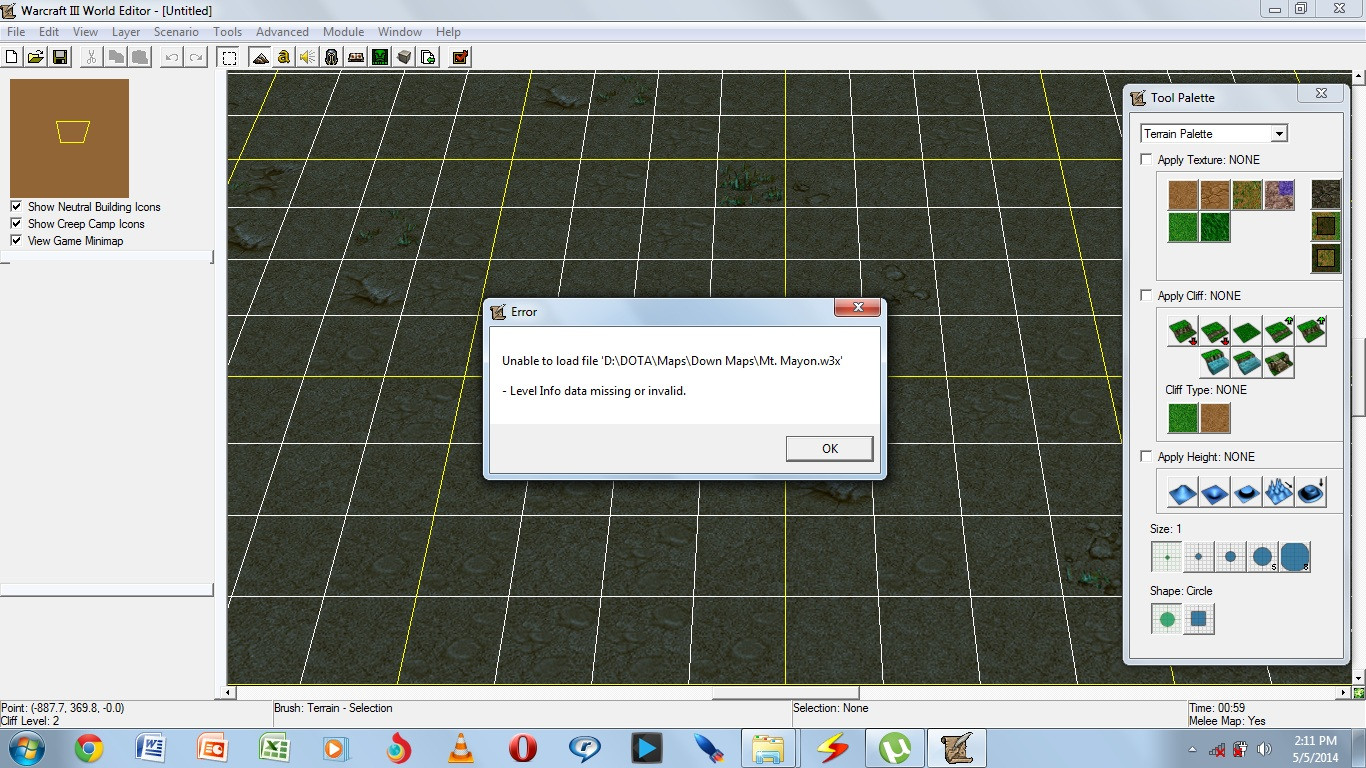This screenshot has width=1366, height=768.
Task: Expand the Terrain Palette dropdown
Action: [x=1278, y=133]
